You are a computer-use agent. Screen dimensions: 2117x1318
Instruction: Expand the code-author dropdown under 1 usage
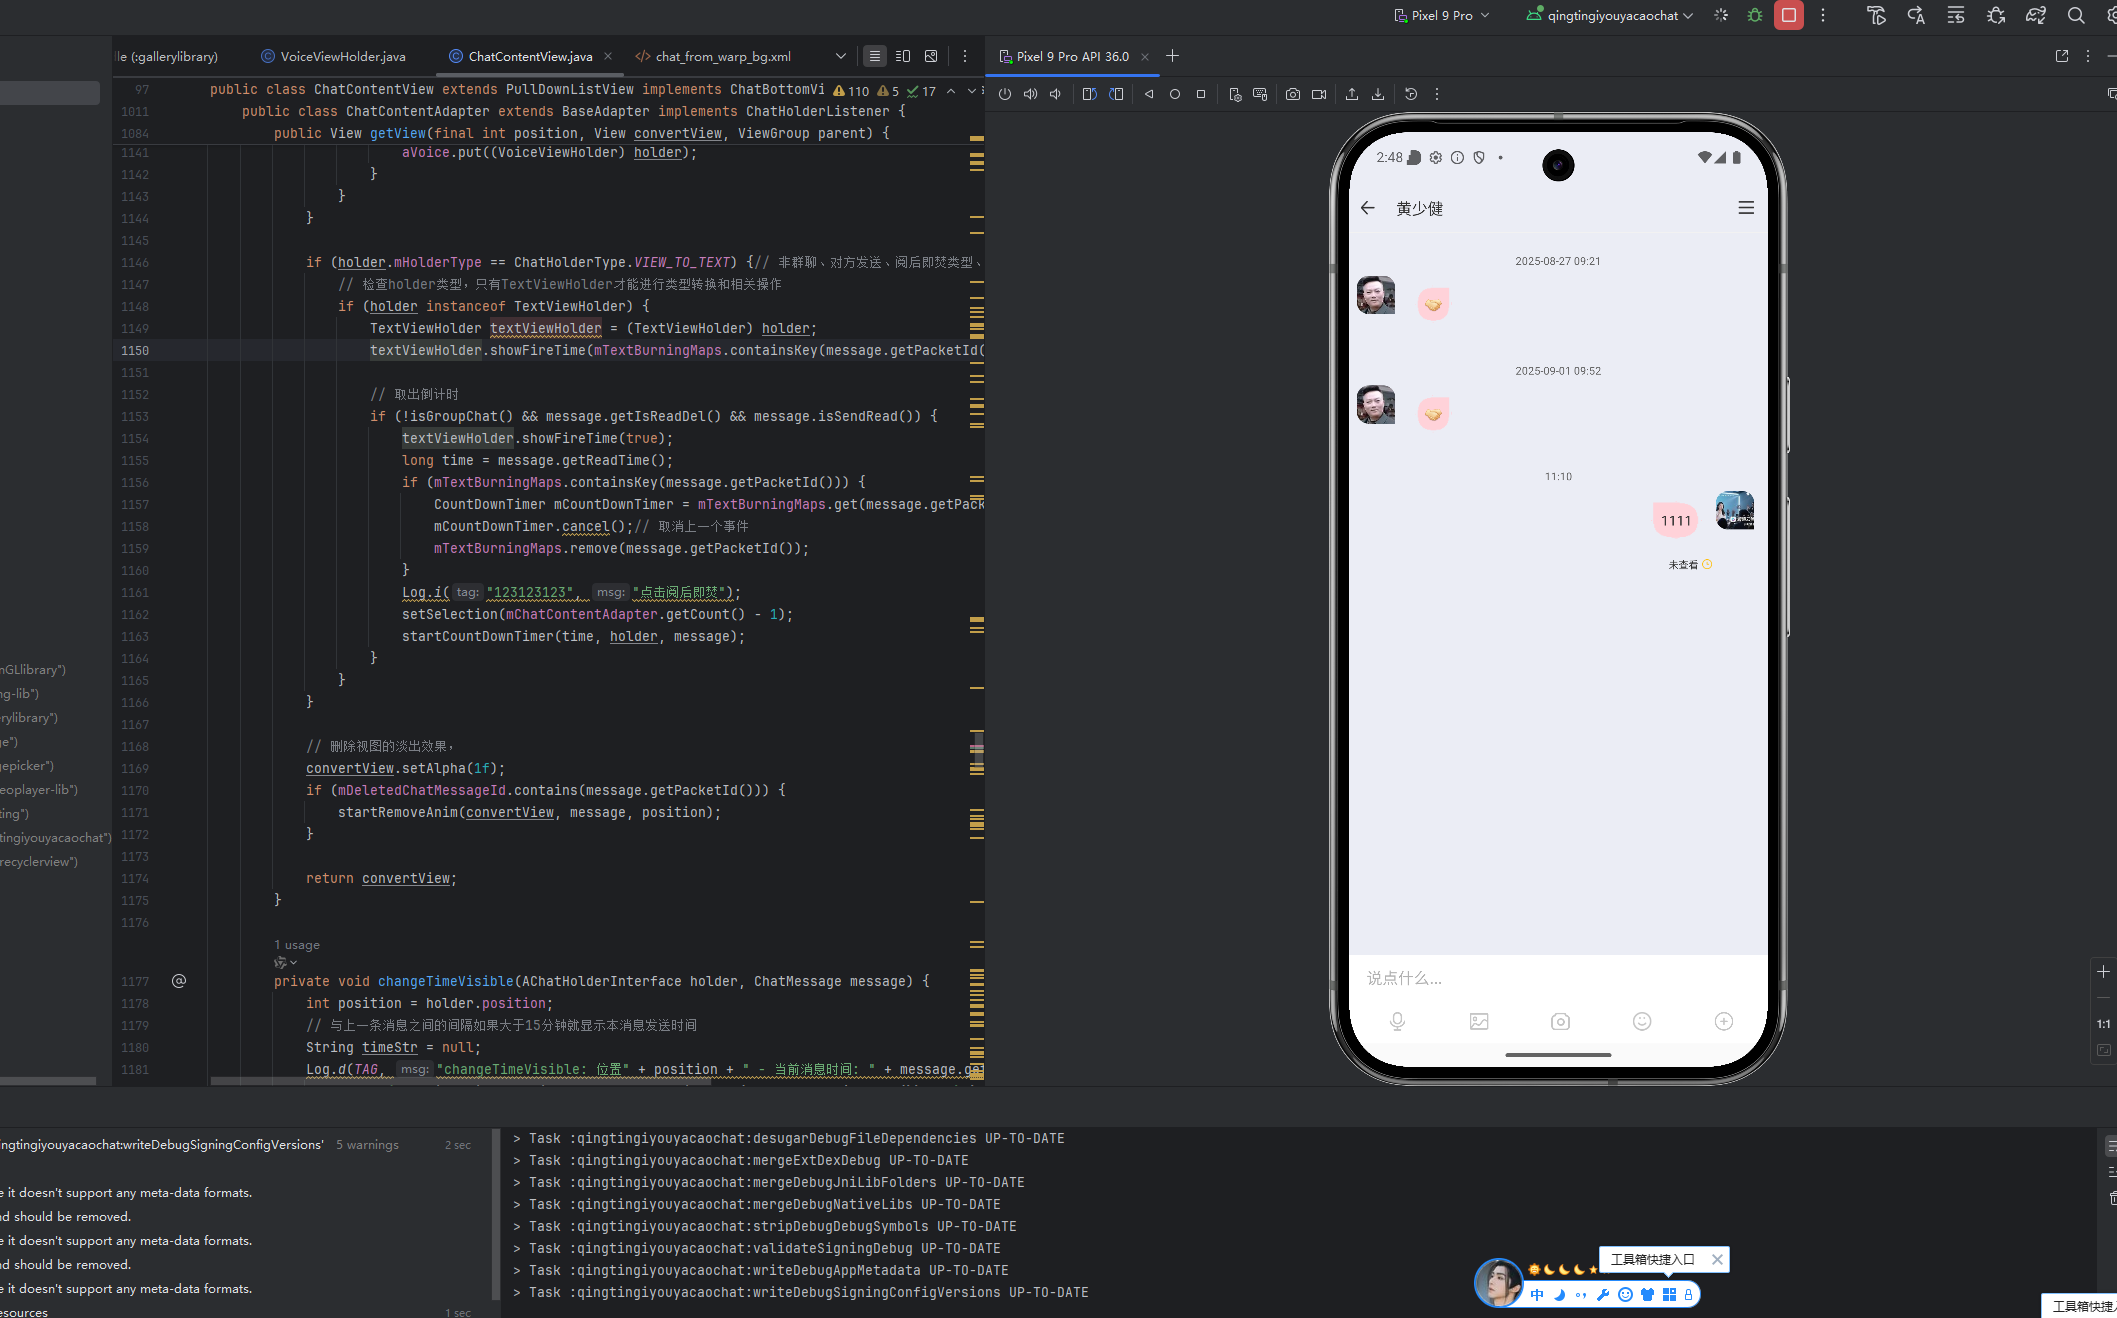click(286, 963)
